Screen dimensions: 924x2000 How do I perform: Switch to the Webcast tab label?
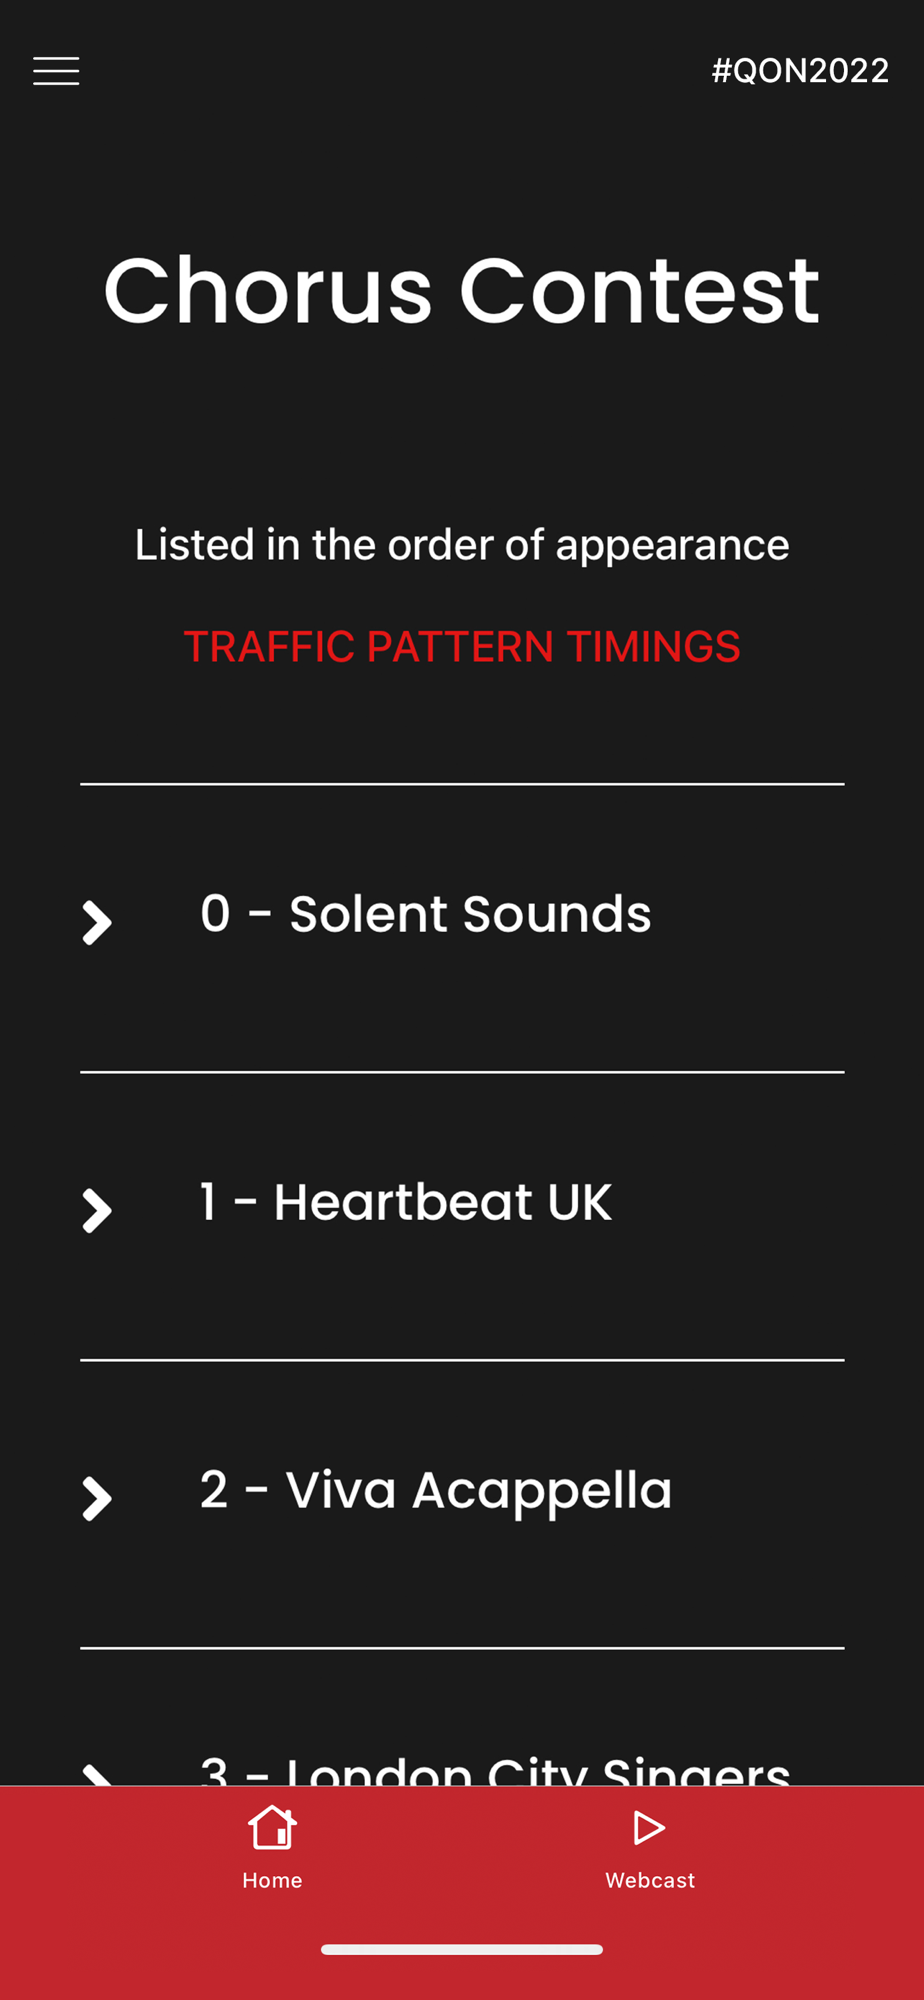pos(650,1880)
